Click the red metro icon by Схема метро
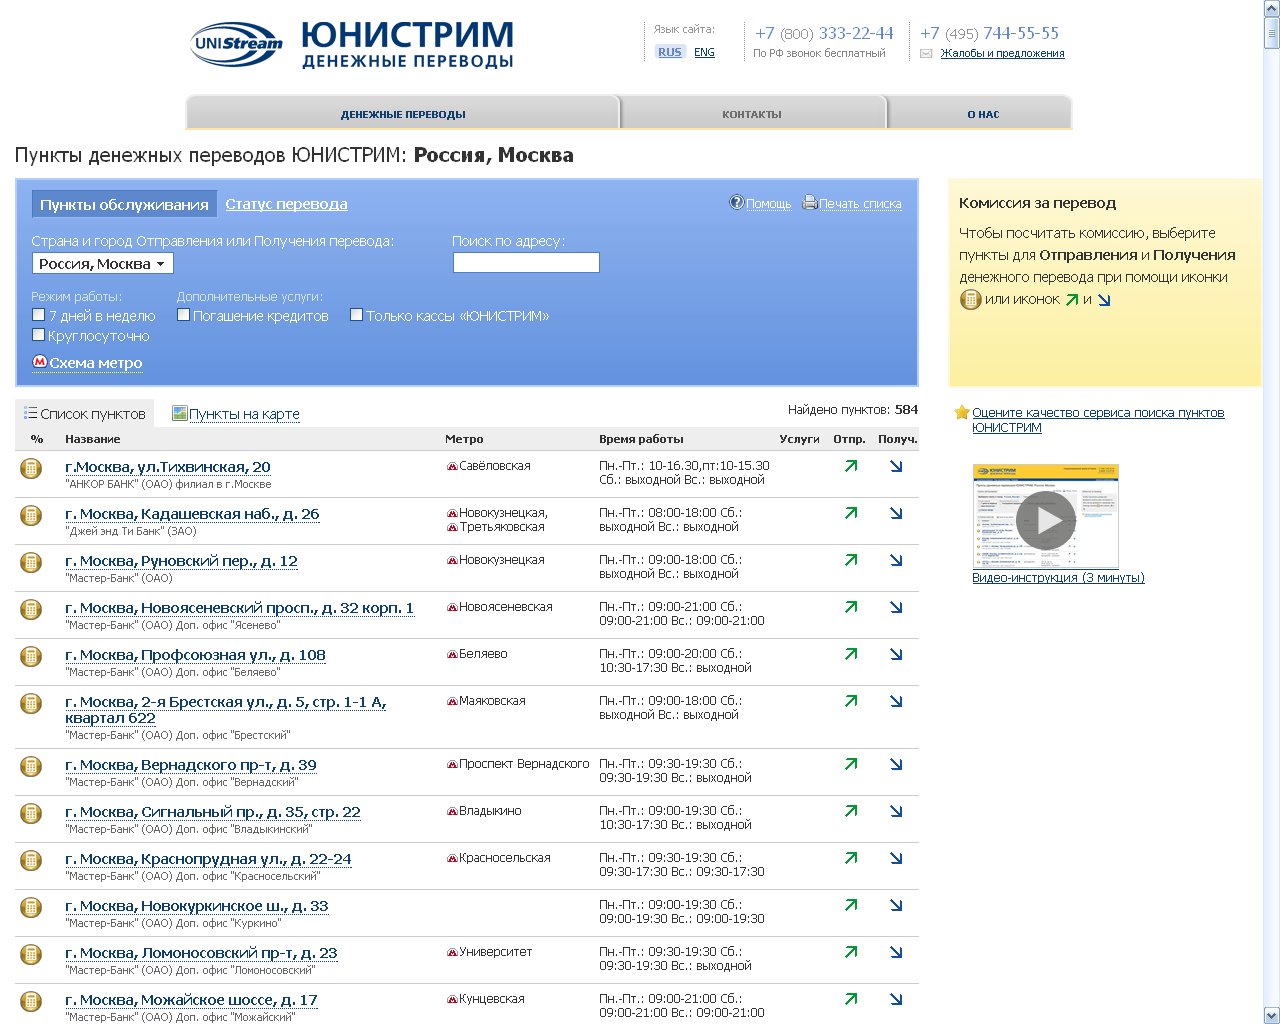Image resolution: width=1280 pixels, height=1024 pixels. [x=40, y=362]
